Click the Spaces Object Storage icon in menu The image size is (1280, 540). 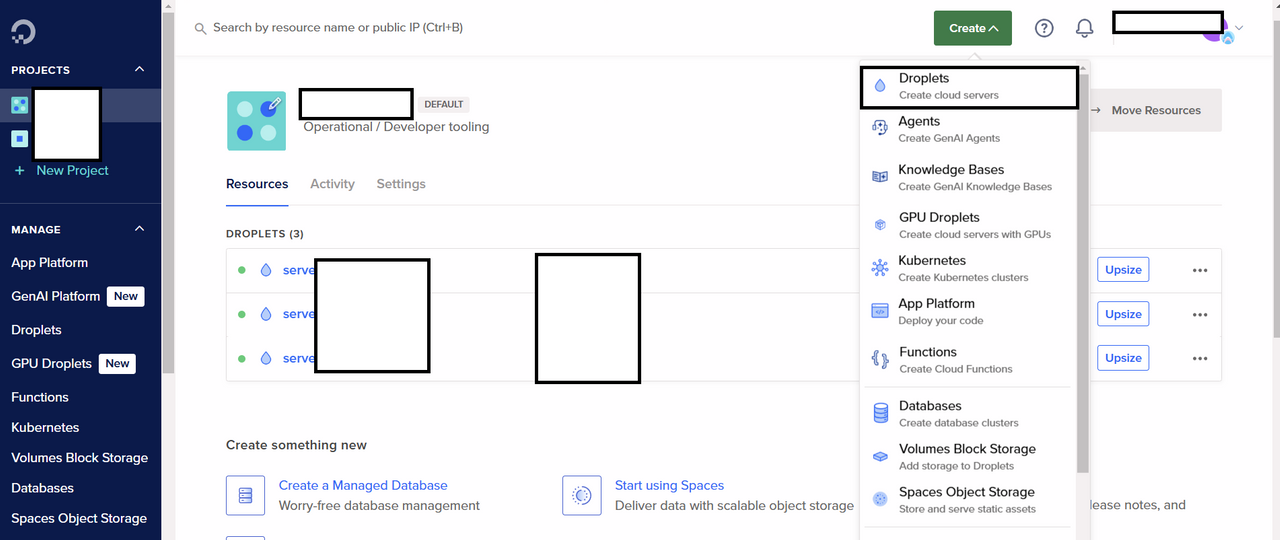tap(880, 499)
